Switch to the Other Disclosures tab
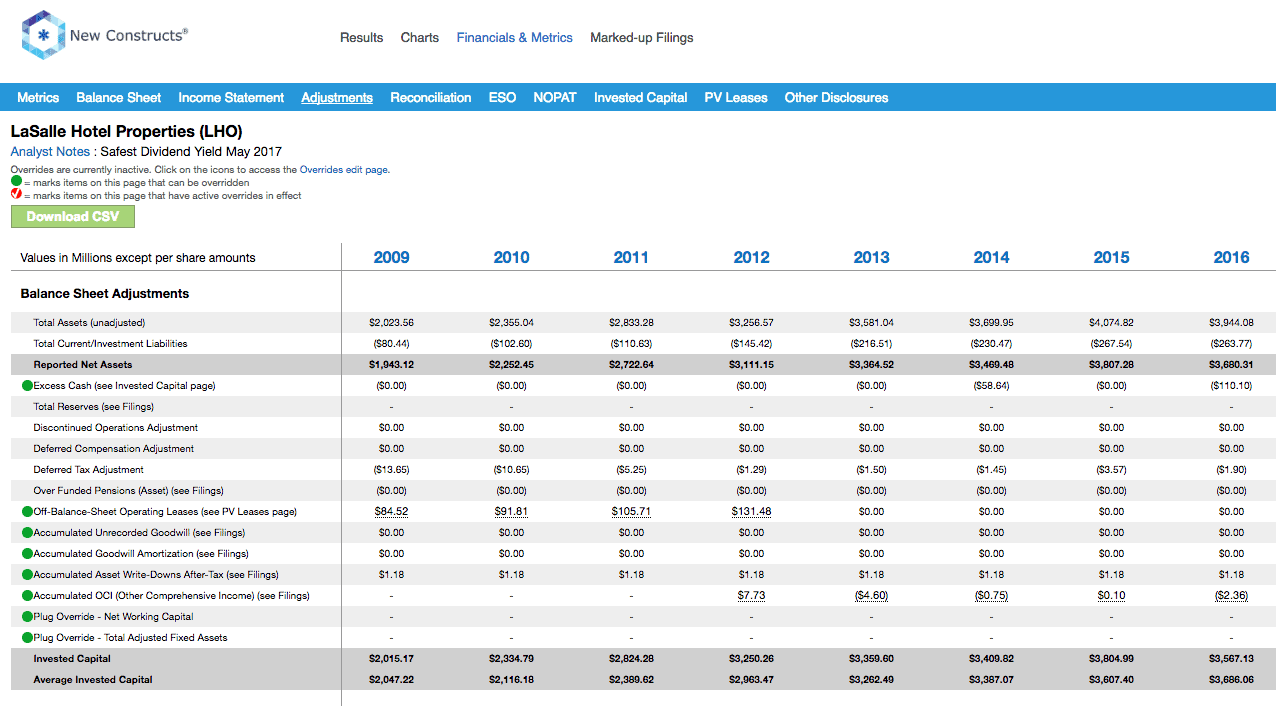 point(836,97)
